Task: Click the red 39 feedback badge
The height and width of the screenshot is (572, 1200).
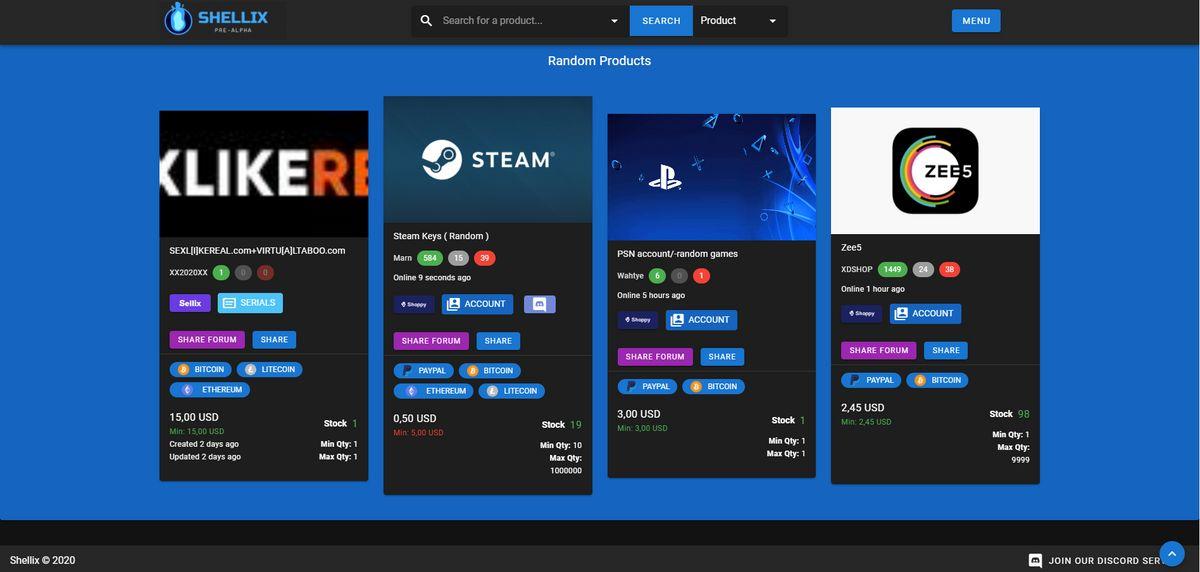Action: click(x=485, y=258)
